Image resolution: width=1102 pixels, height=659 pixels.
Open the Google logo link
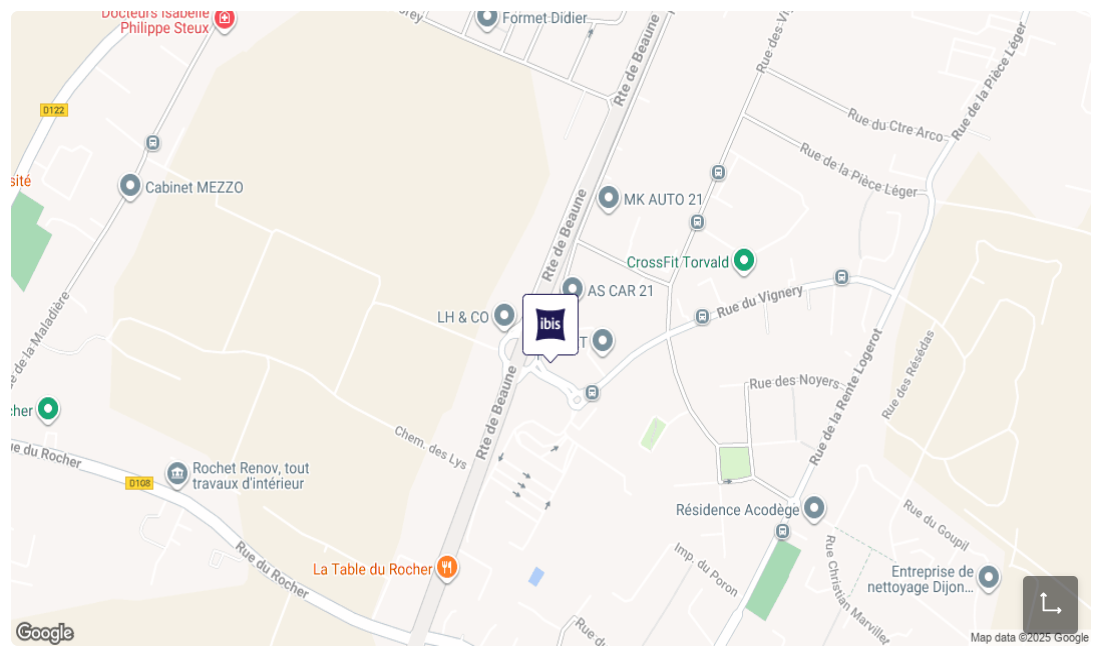[x=44, y=632]
